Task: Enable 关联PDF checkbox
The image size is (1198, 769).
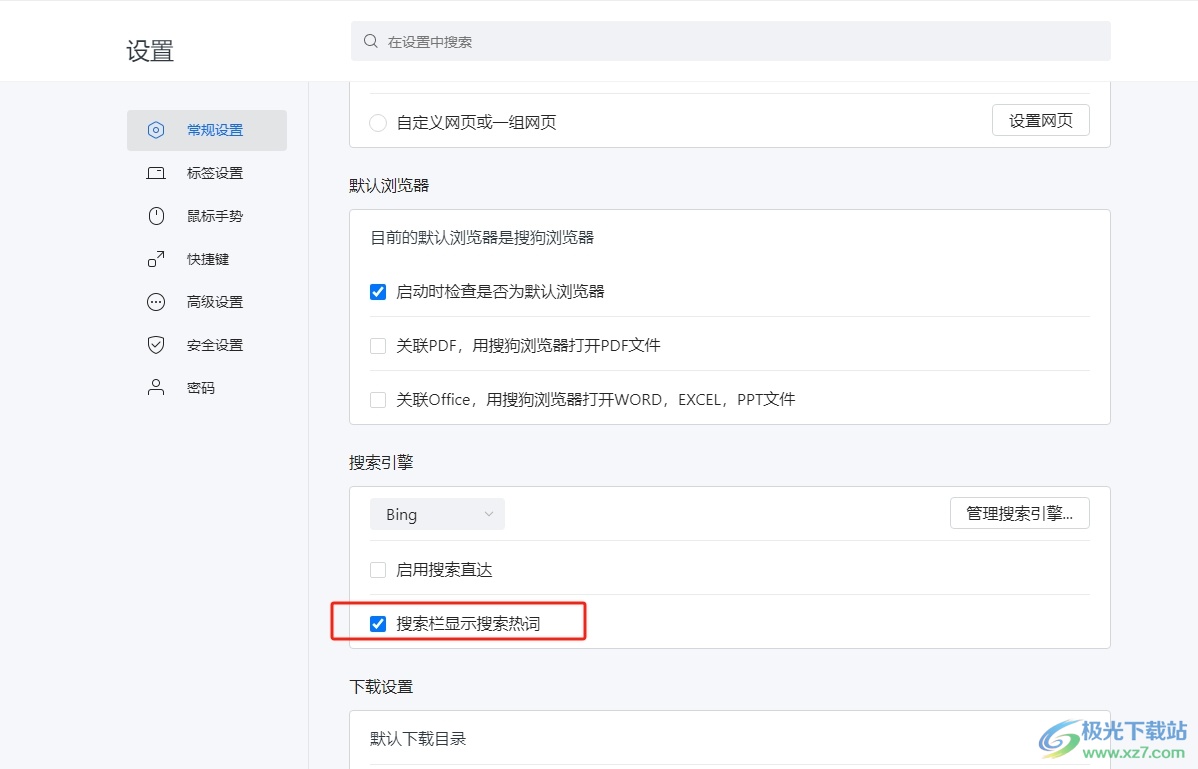Action: coord(378,346)
